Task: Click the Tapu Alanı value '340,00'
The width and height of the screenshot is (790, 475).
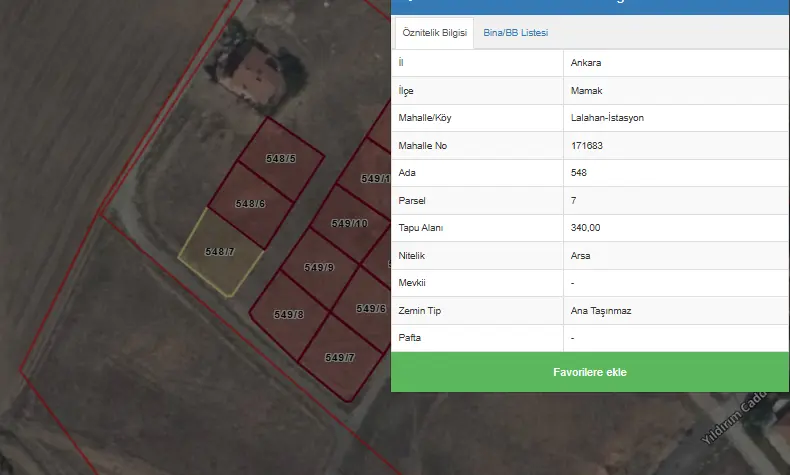Action: point(585,228)
